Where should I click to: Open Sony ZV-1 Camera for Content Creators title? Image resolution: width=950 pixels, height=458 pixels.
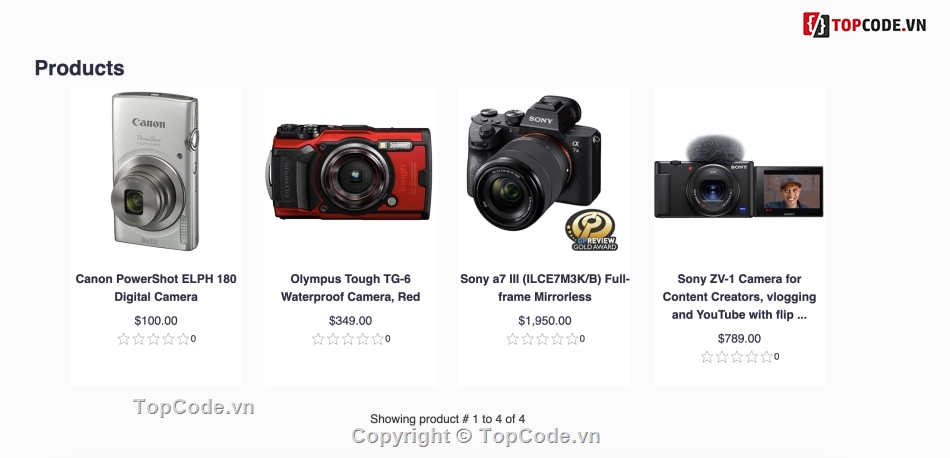click(739, 297)
